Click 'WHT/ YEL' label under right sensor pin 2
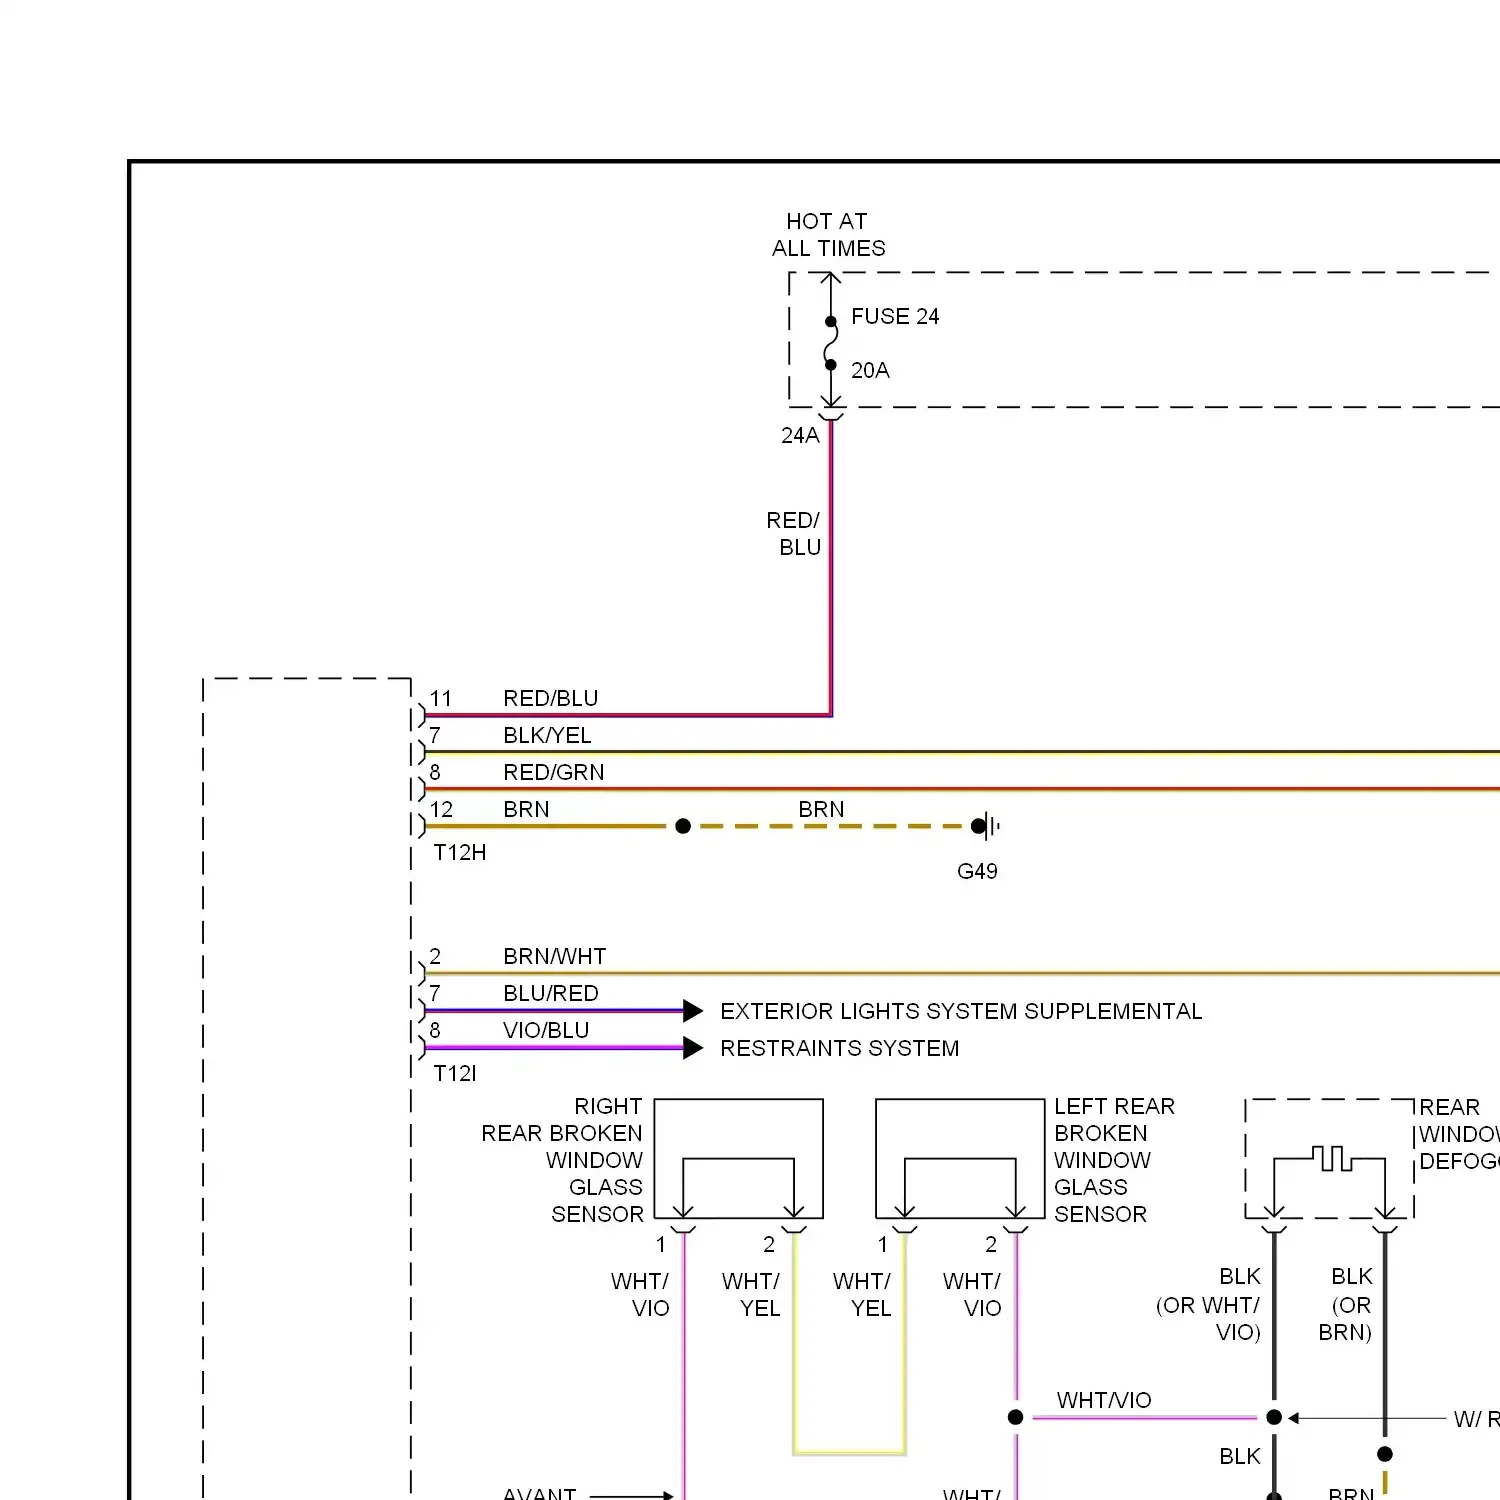 tap(751, 1296)
